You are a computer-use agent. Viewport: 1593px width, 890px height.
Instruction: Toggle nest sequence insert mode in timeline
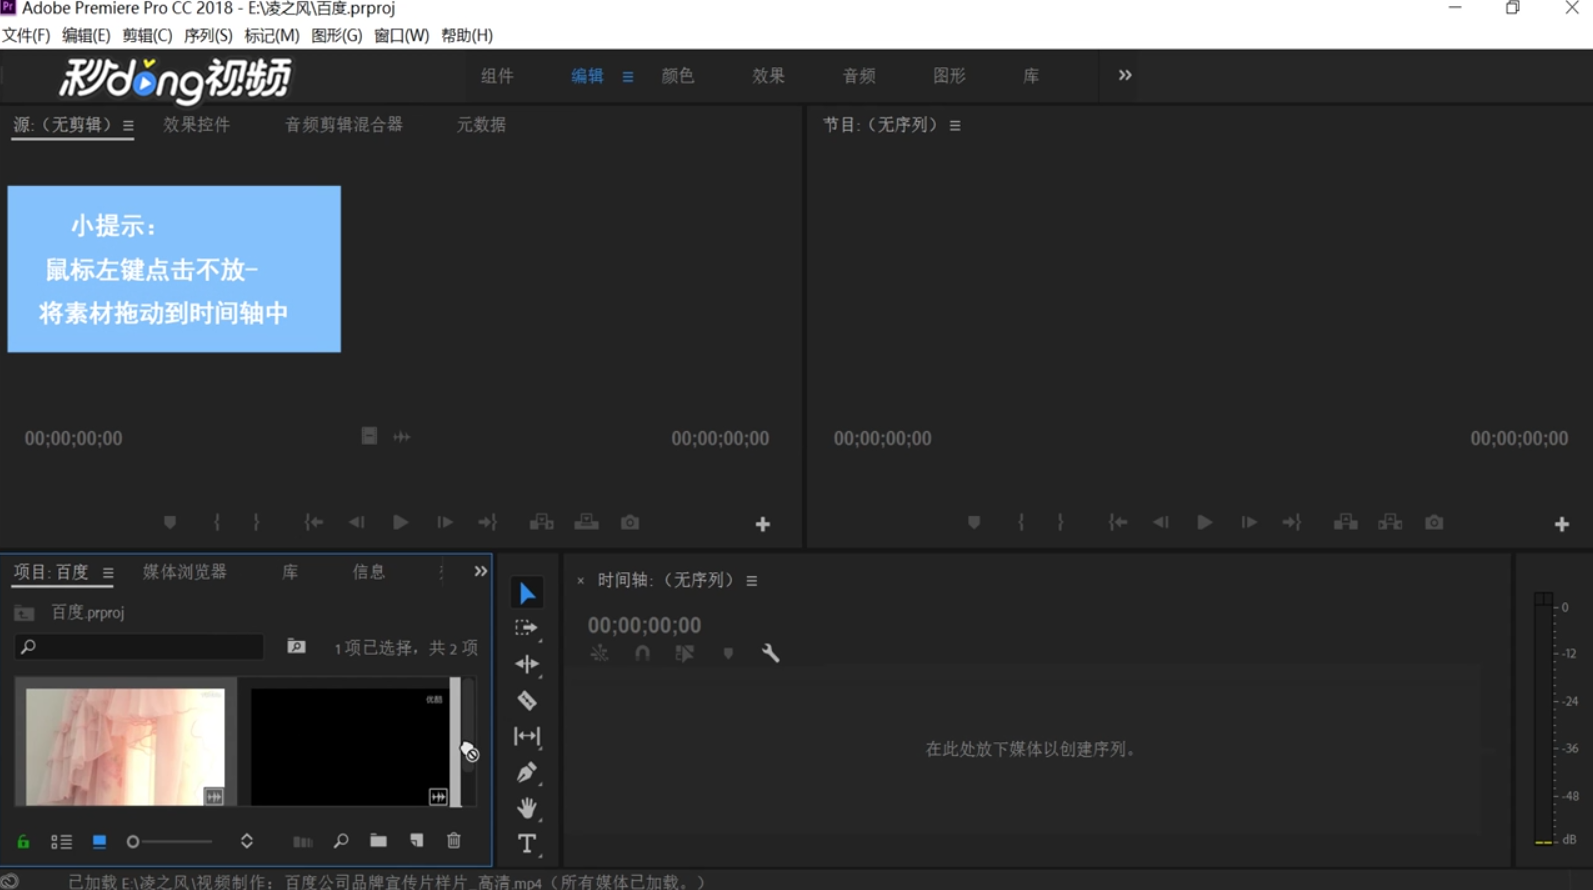[599, 653]
